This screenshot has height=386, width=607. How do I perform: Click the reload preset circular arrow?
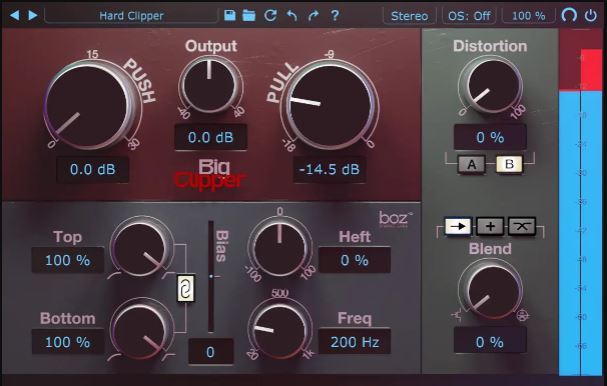[x=270, y=15]
